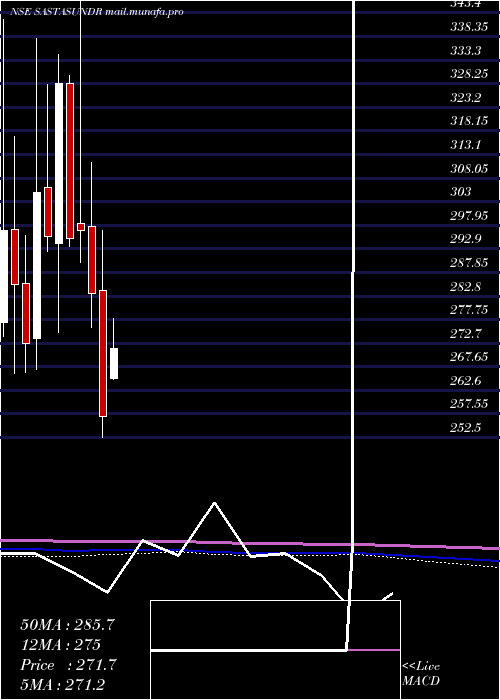This screenshot has height=700, width=500.
Task: Select the tallest white candlestick body
Action: 59,163
